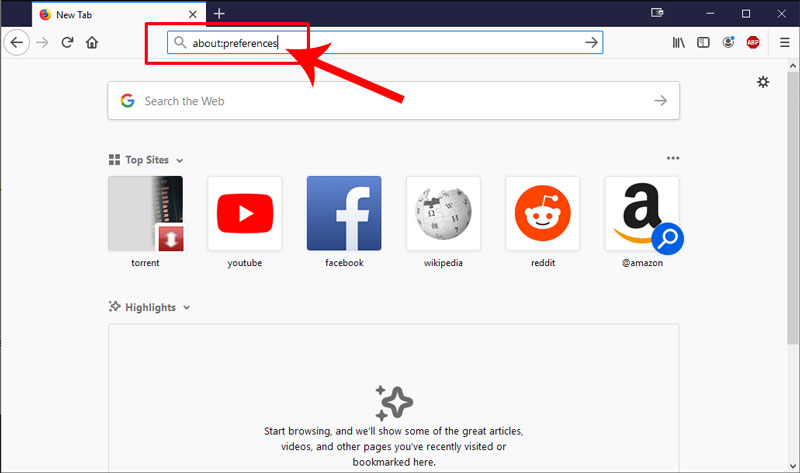Open the reddit top site tile
800x473 pixels.
543,213
